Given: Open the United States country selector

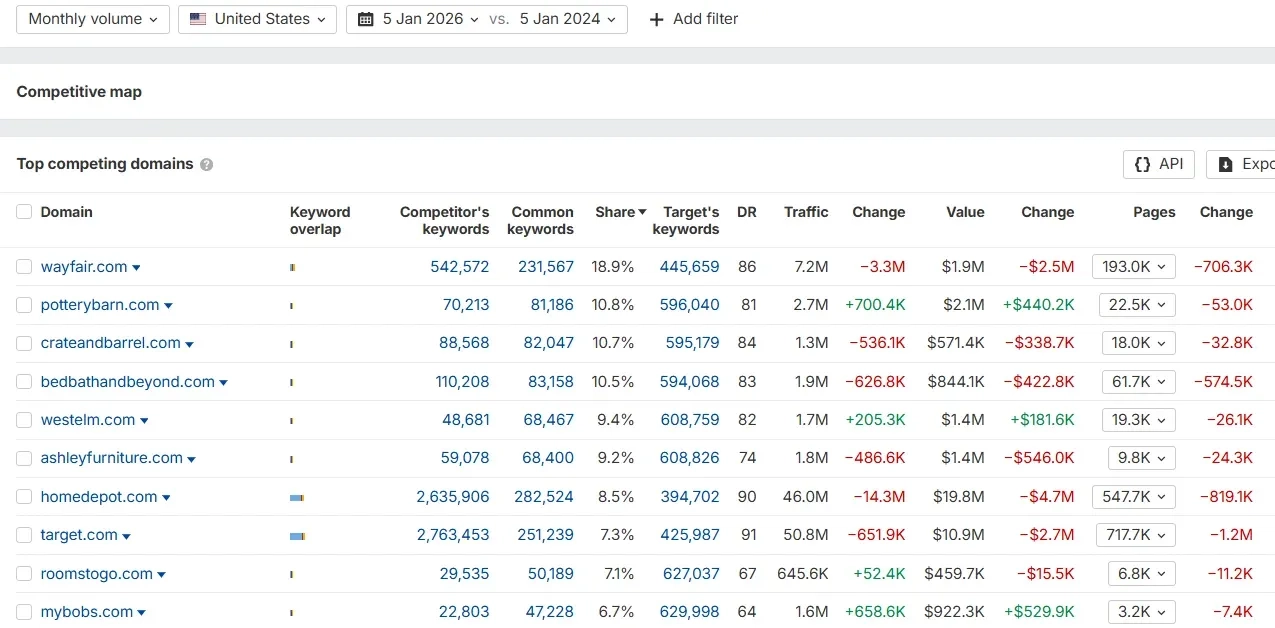Looking at the screenshot, I should click(257, 19).
